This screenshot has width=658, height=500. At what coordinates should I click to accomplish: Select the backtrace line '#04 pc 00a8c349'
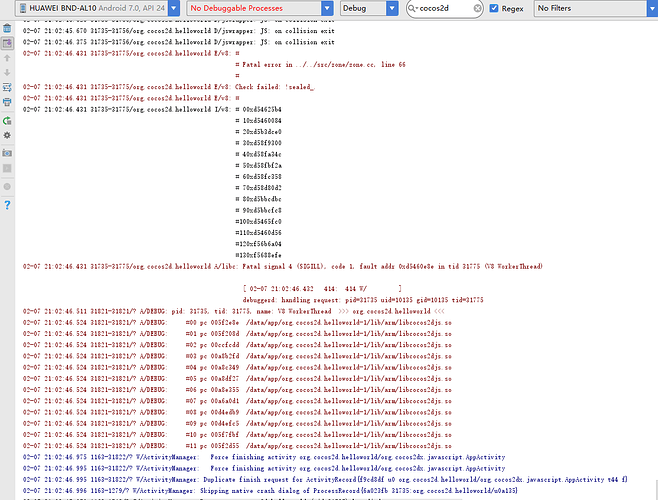[237, 368]
